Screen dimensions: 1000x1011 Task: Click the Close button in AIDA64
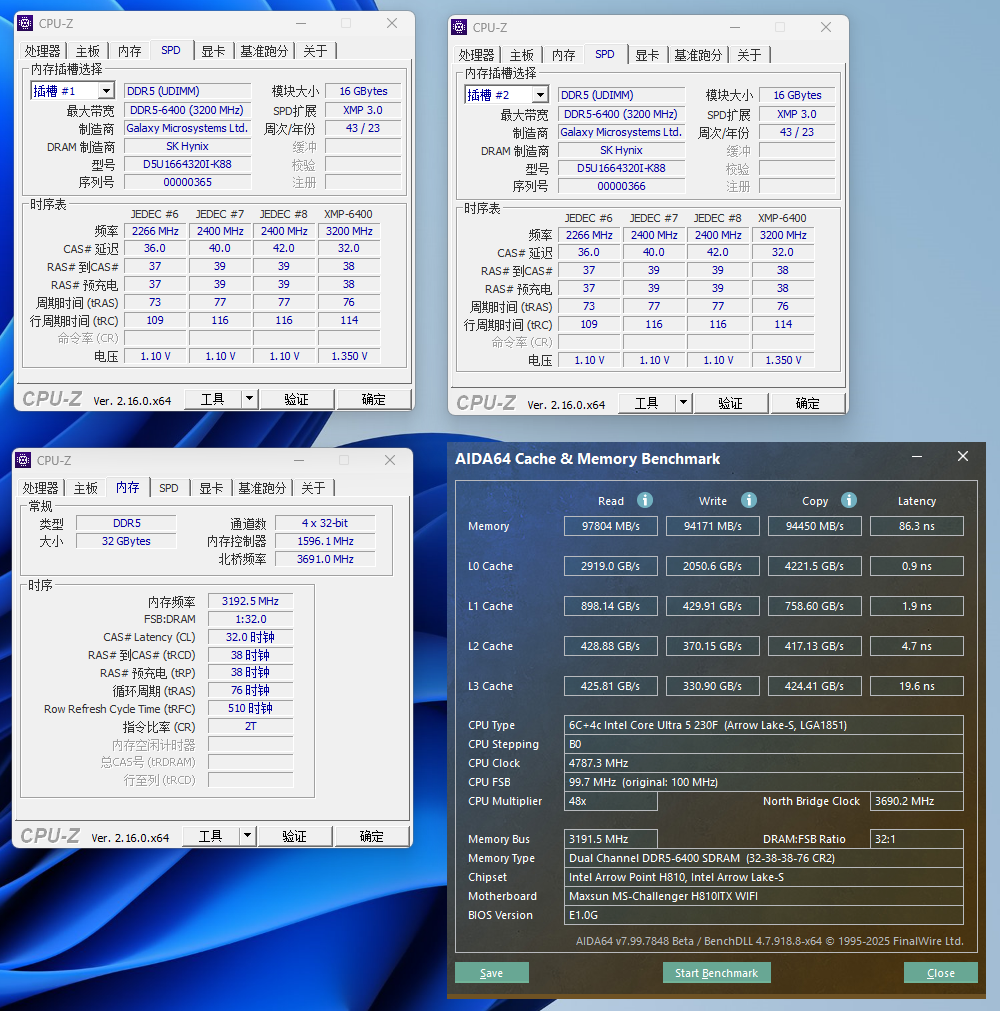pyautogui.click(x=941, y=973)
